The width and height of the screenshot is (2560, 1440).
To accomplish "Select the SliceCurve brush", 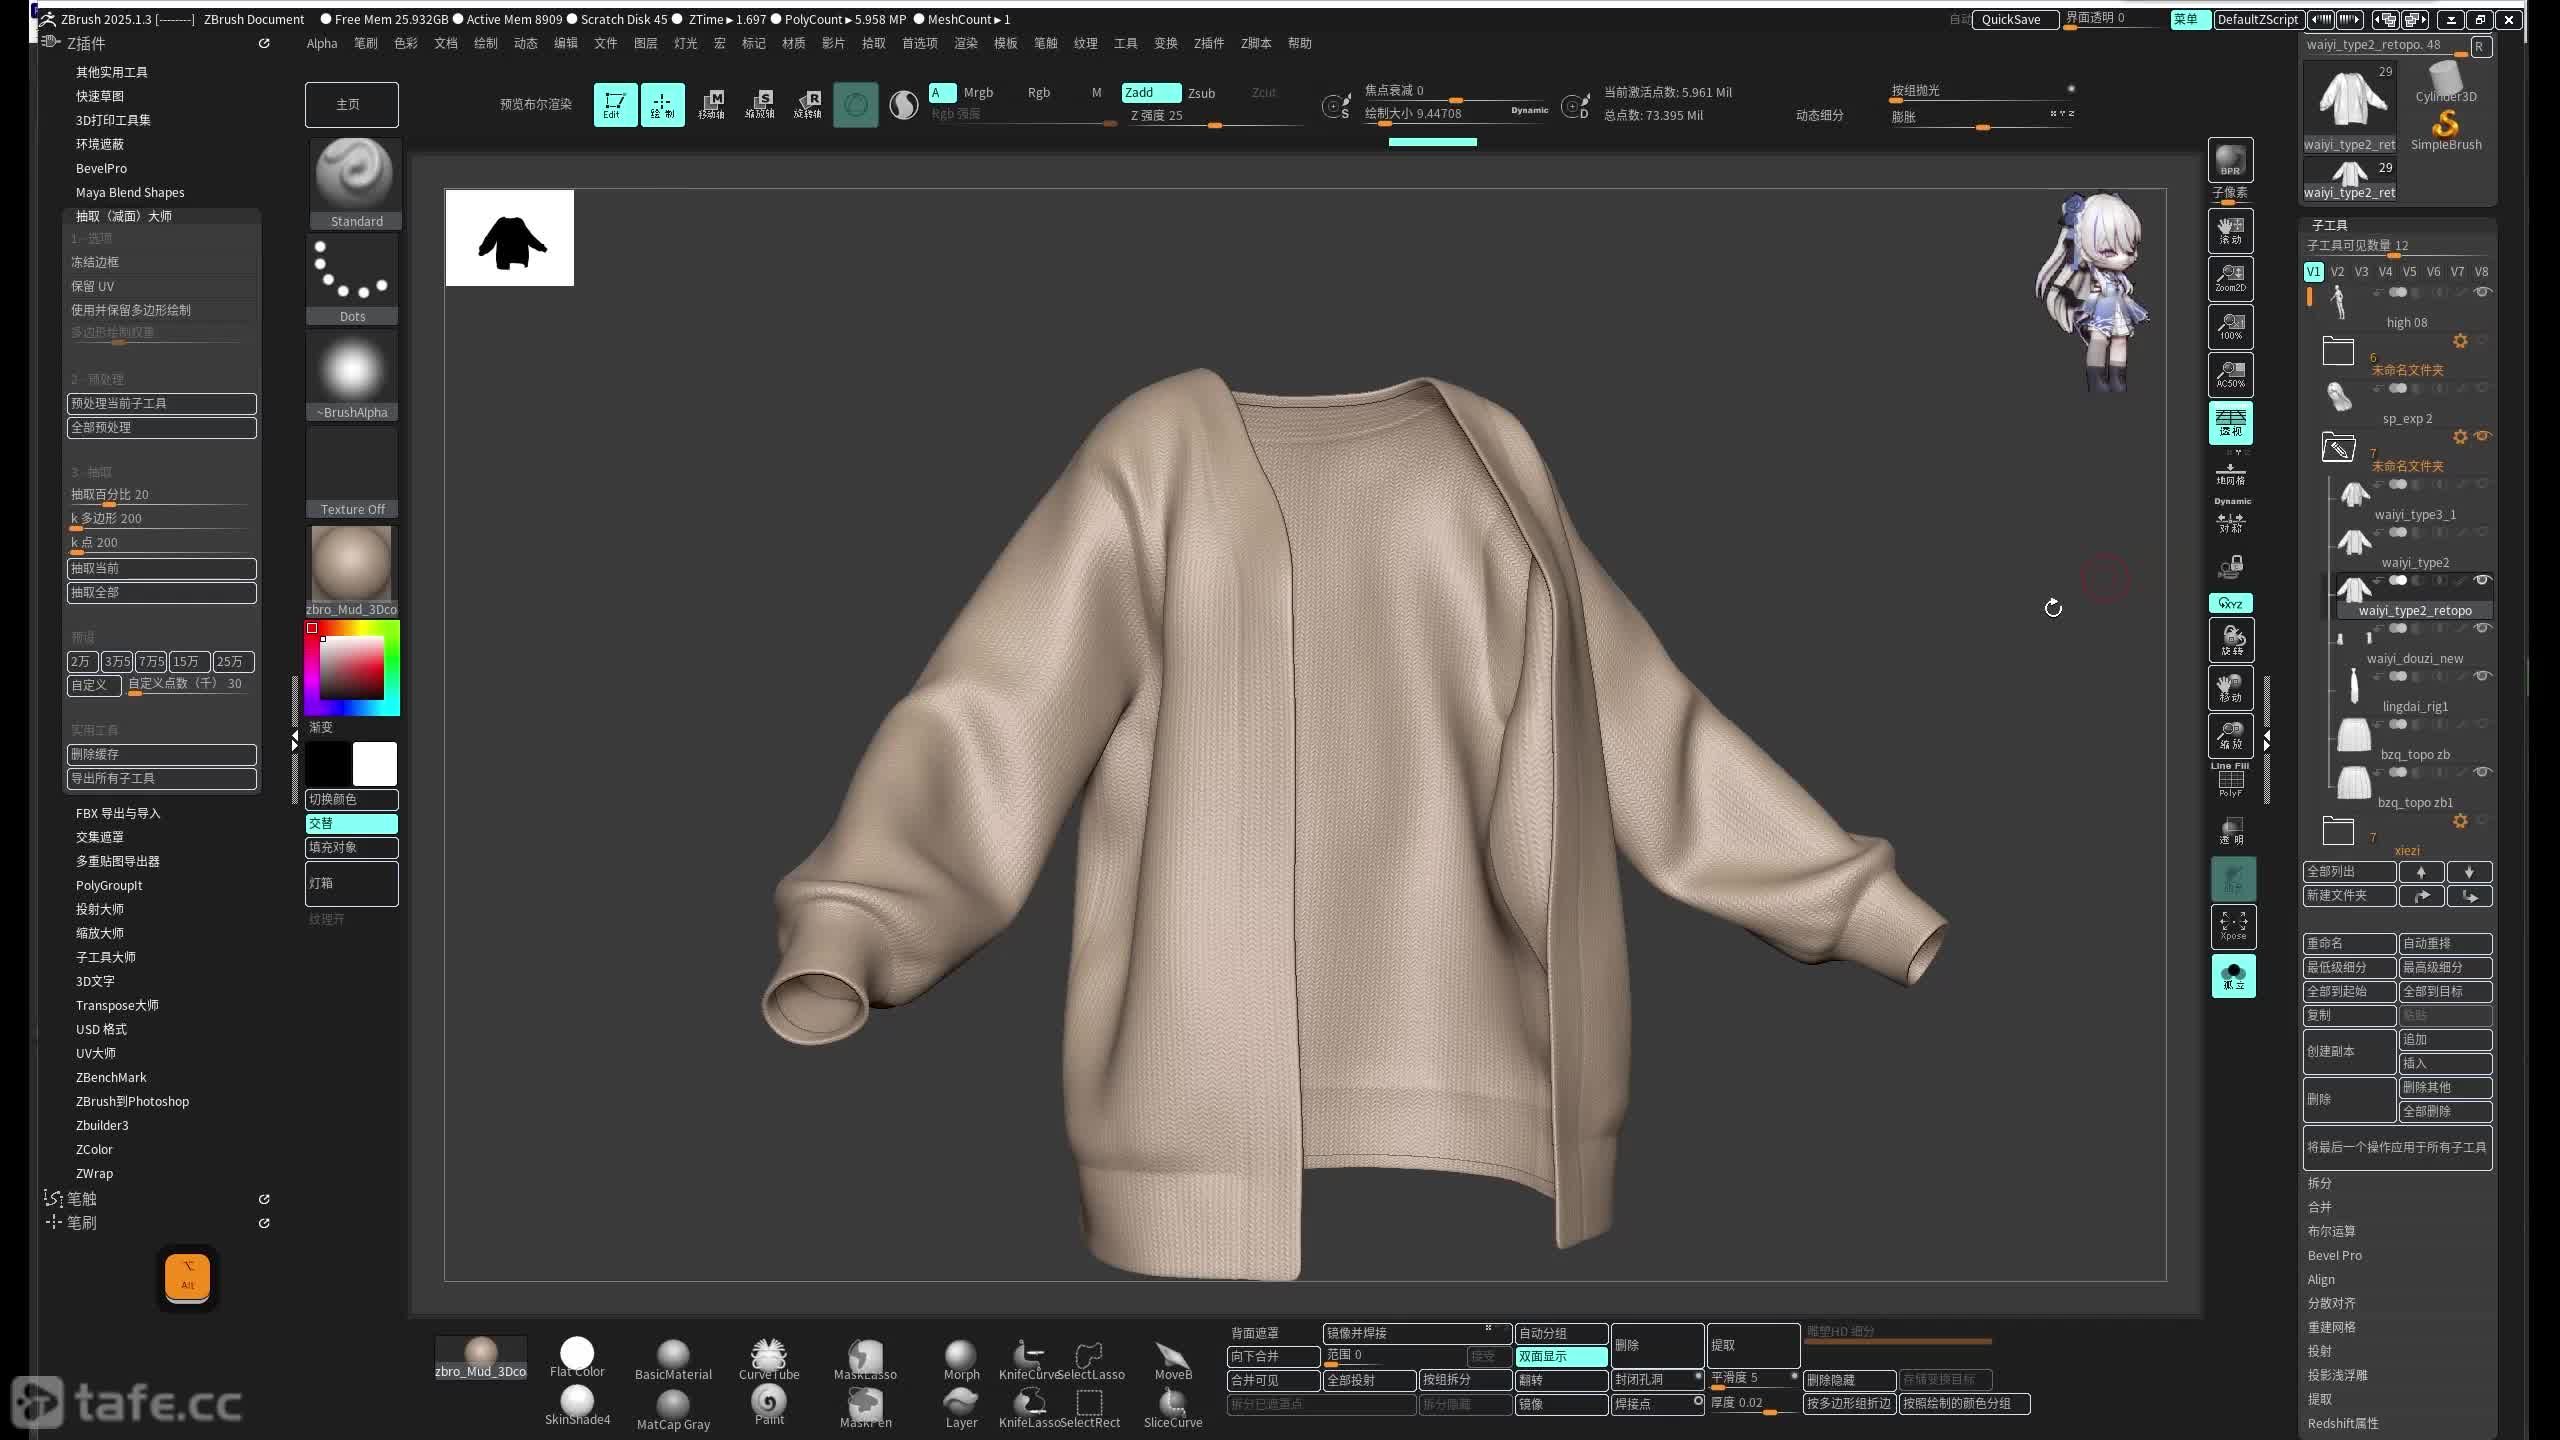I will pyautogui.click(x=1173, y=1407).
